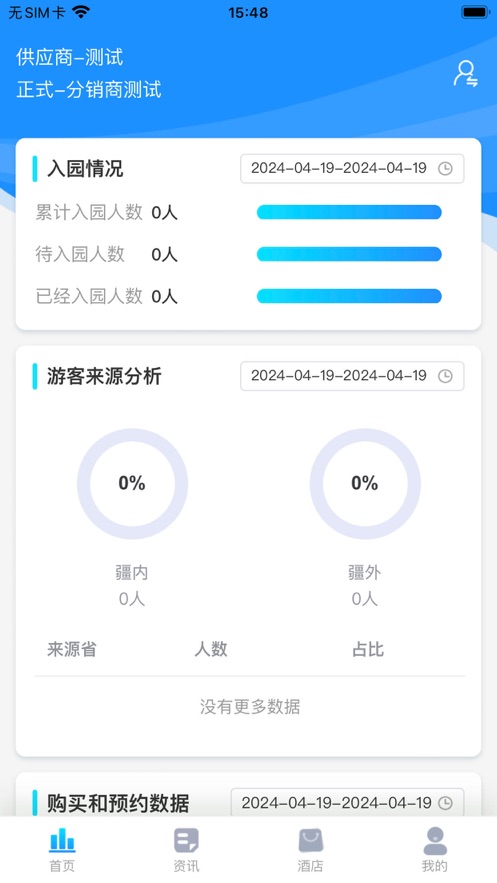Open the 游客来源分析 date range picker
The width and height of the screenshot is (497, 883).
pos(352,376)
